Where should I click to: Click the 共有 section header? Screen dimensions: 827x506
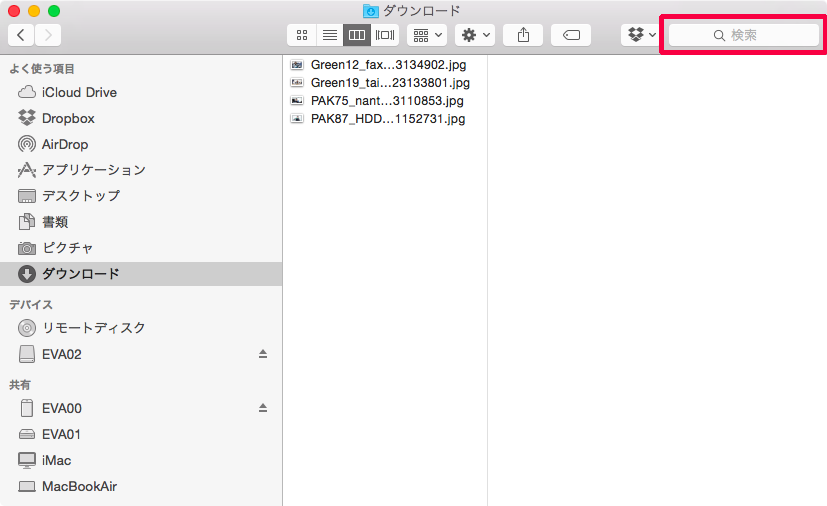[x=20, y=385]
